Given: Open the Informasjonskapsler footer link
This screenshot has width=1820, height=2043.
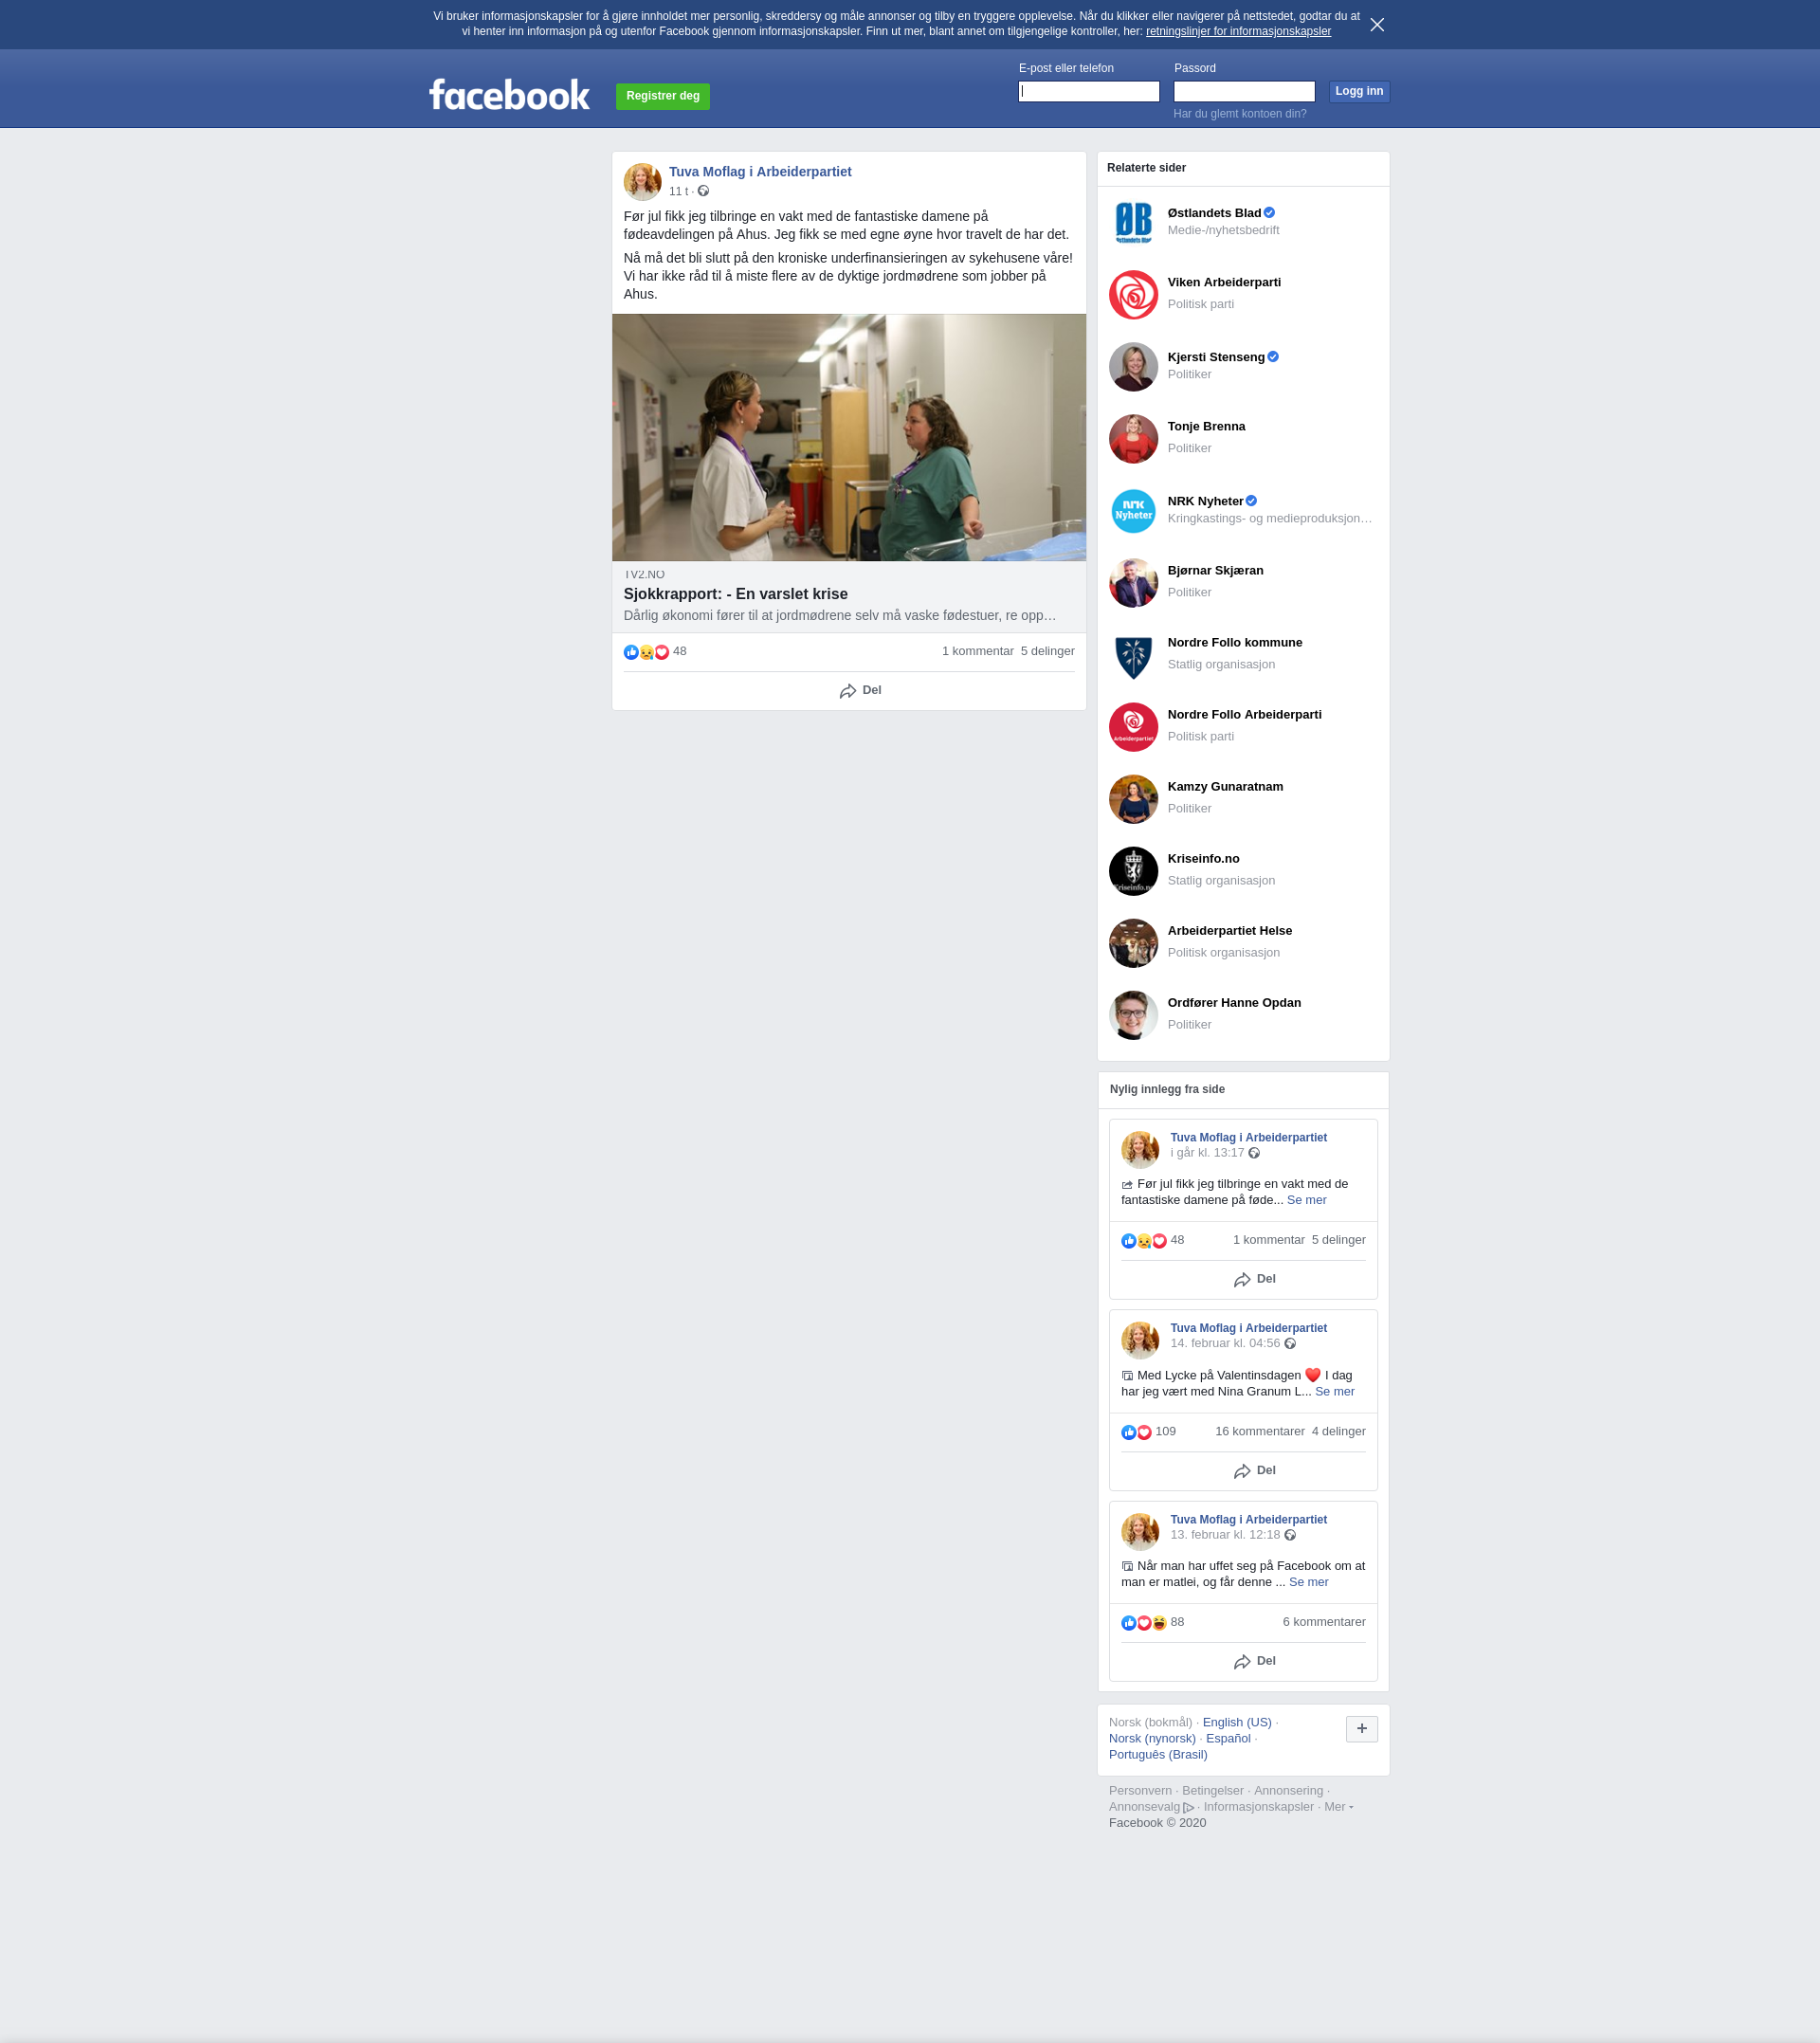Looking at the screenshot, I should click(x=1258, y=1806).
